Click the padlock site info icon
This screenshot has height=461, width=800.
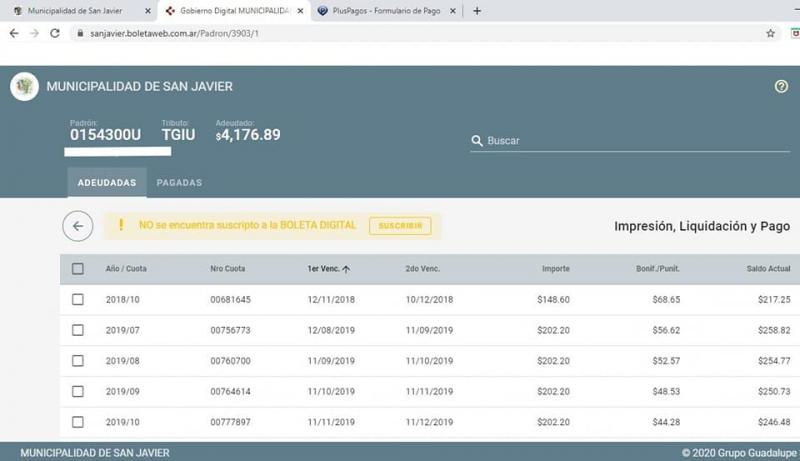[x=80, y=33]
